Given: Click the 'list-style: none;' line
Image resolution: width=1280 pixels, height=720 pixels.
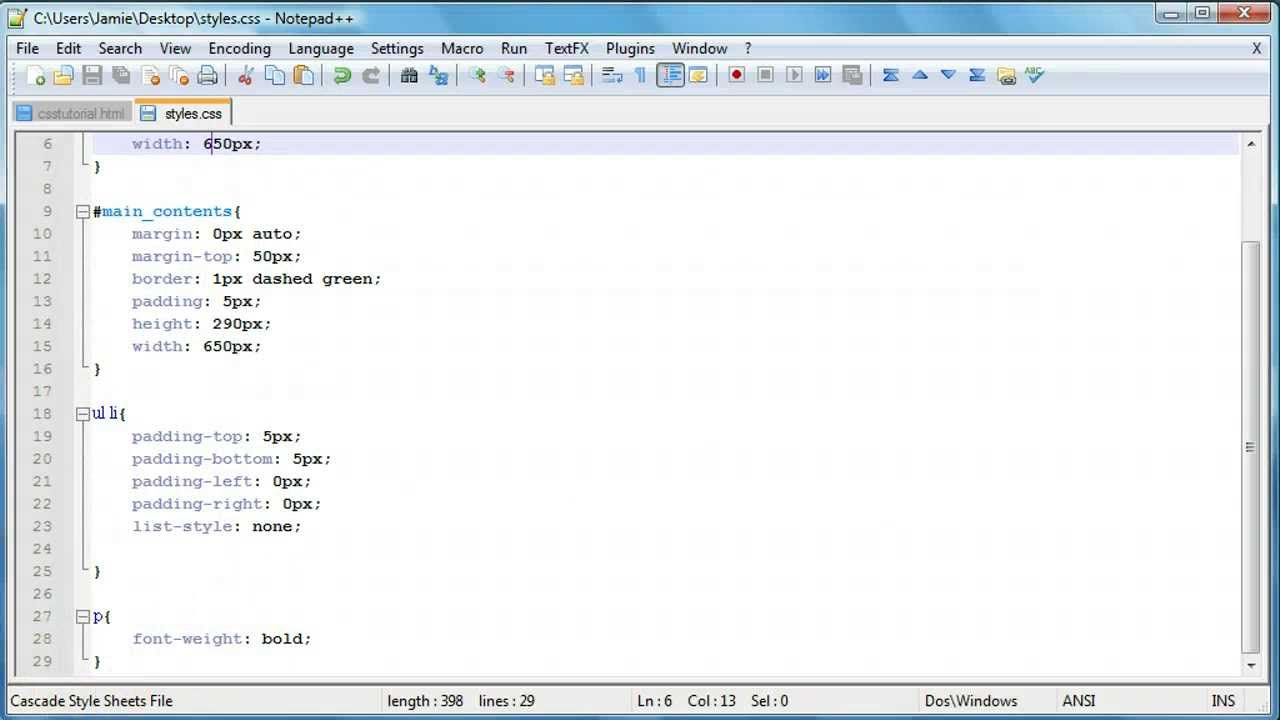Looking at the screenshot, I should point(216,526).
